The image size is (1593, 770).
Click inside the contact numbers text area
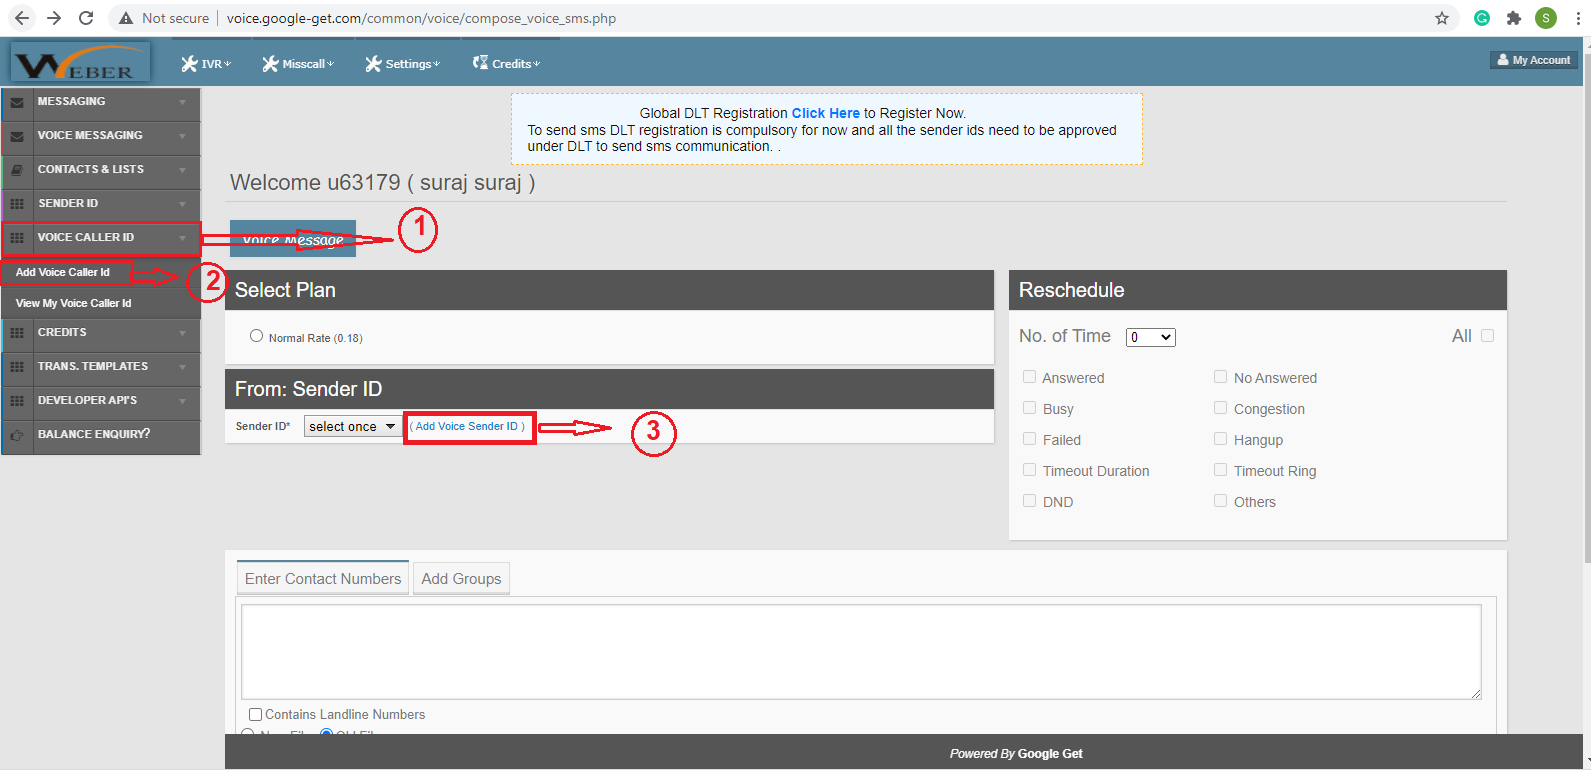tap(860, 651)
